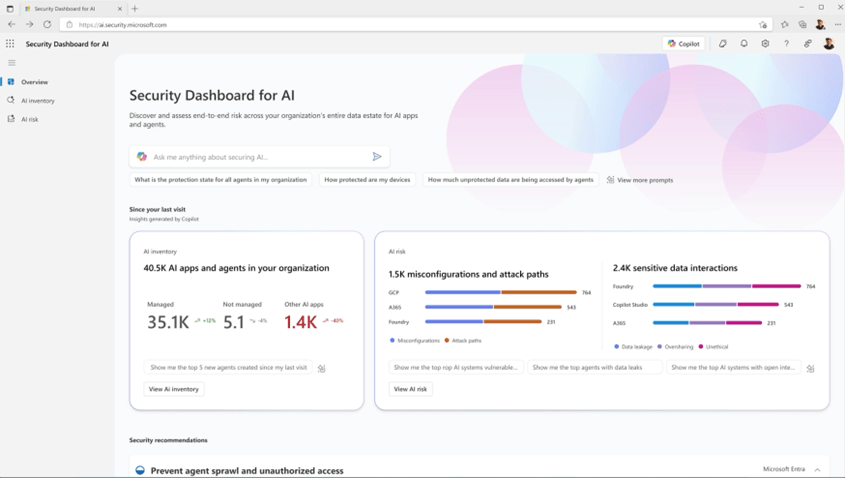845x478 pixels.
Task: Toggle the hamburger navigation menu
Action: [x=12, y=63]
